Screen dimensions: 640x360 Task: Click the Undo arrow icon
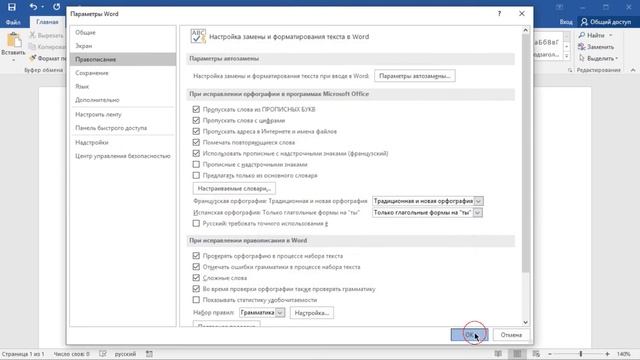(33, 7)
